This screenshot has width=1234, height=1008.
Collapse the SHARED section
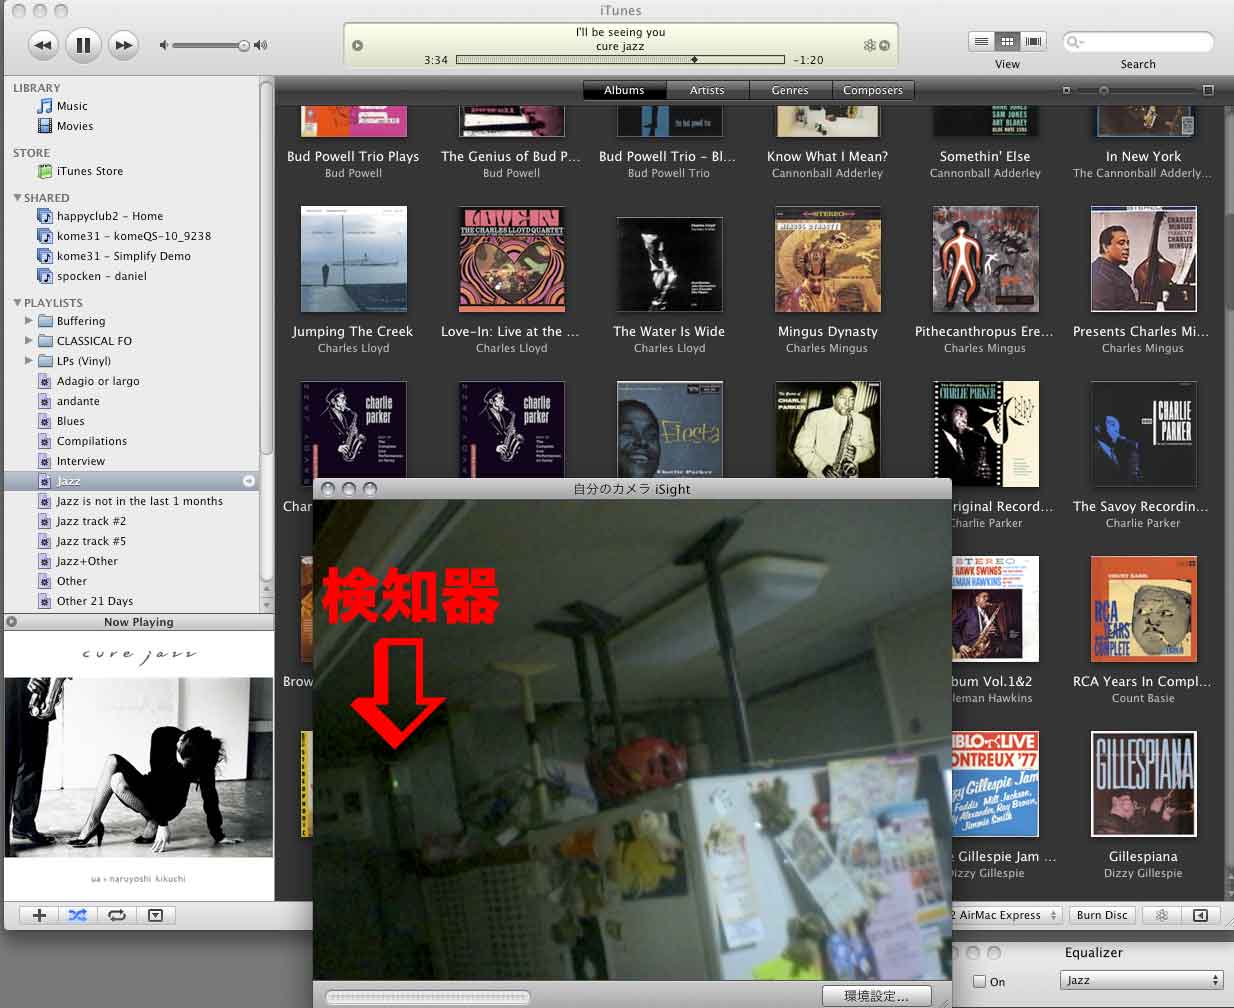tap(17, 197)
